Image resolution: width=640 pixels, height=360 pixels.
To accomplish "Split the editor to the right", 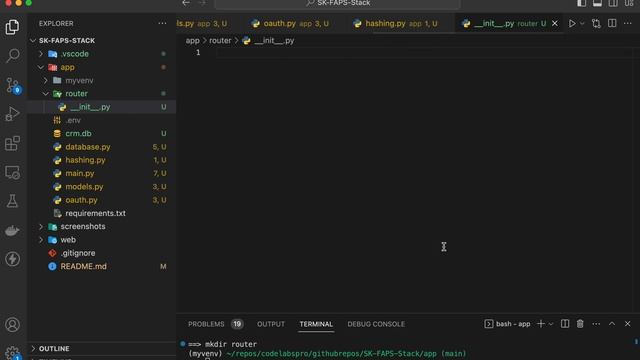I will click(612, 23).
